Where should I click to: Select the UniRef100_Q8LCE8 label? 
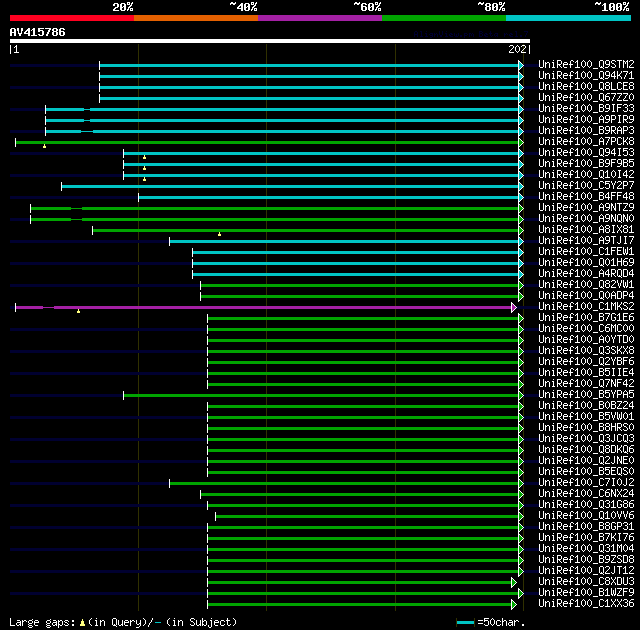click(586, 87)
